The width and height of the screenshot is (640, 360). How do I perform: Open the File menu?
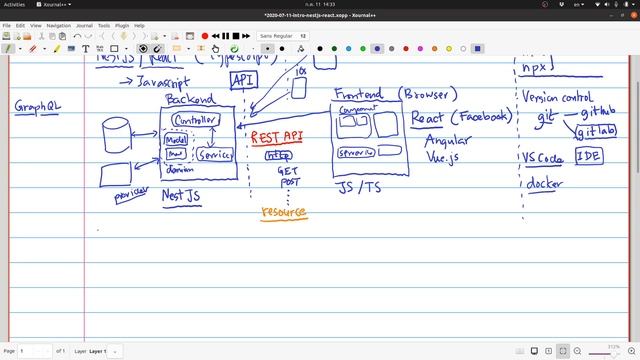tap(7, 25)
